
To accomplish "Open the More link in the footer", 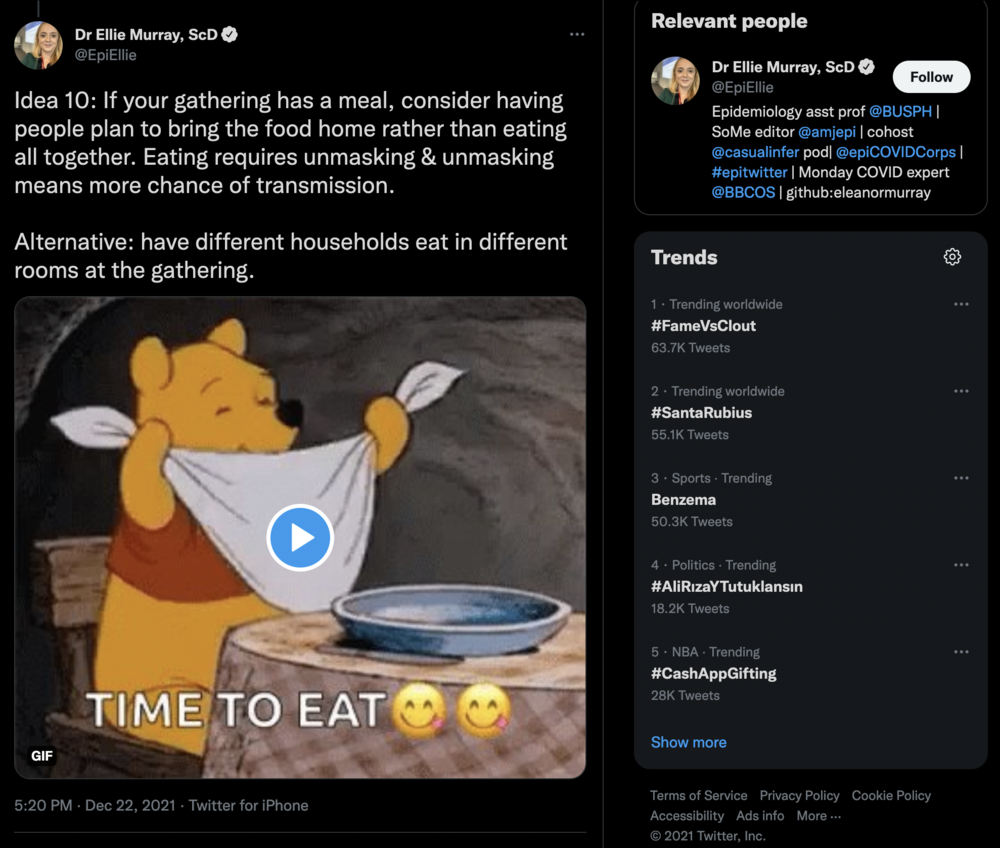I will pos(817,815).
